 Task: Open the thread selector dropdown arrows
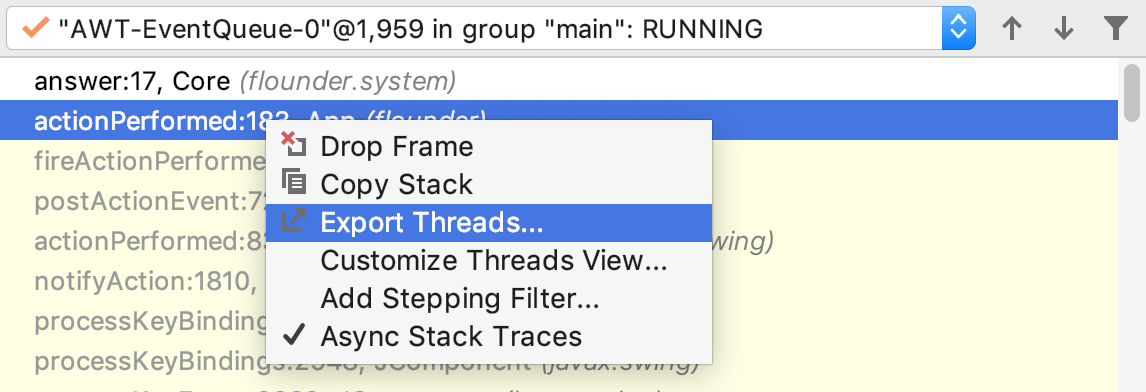(958, 29)
